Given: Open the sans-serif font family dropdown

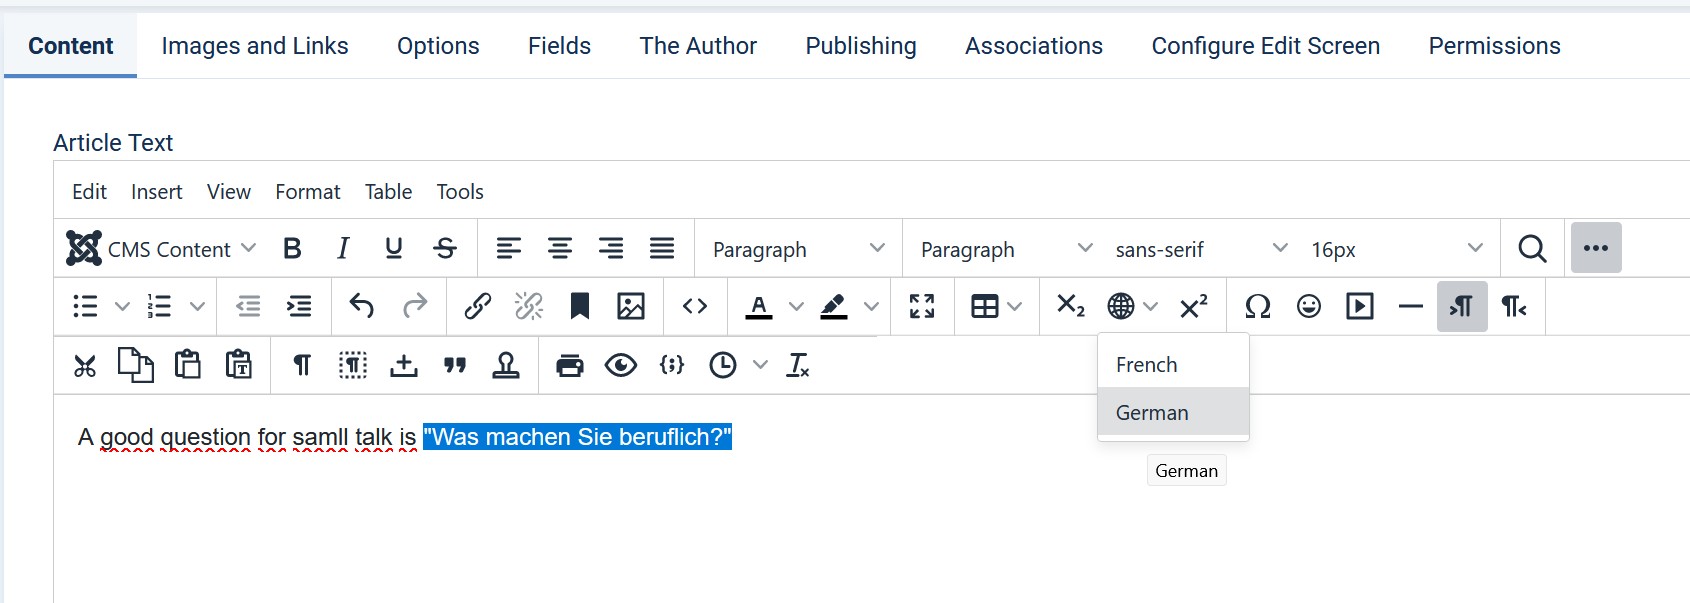Looking at the screenshot, I should 1200,249.
